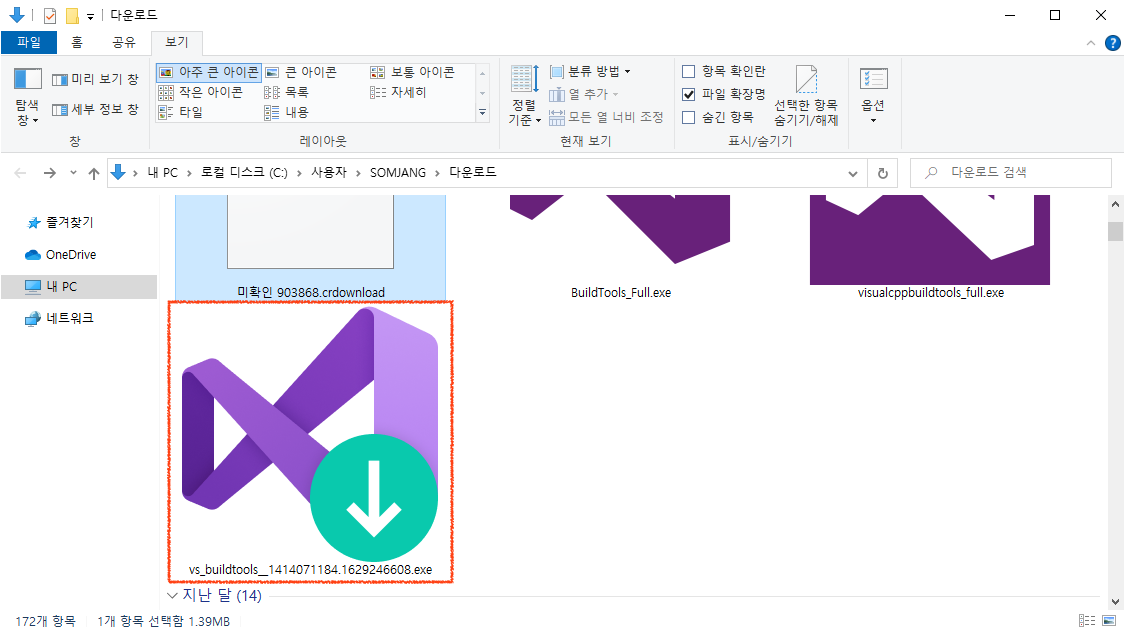The image size is (1125, 634).
Task: Switch to Small icons (작은 아이콘) layout
Action: coord(201,93)
